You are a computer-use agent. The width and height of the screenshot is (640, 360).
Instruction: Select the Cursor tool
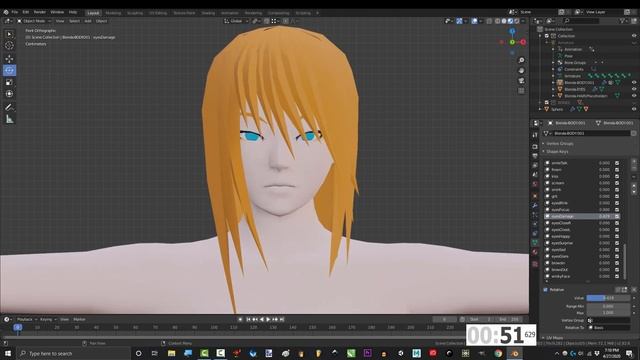point(9,46)
